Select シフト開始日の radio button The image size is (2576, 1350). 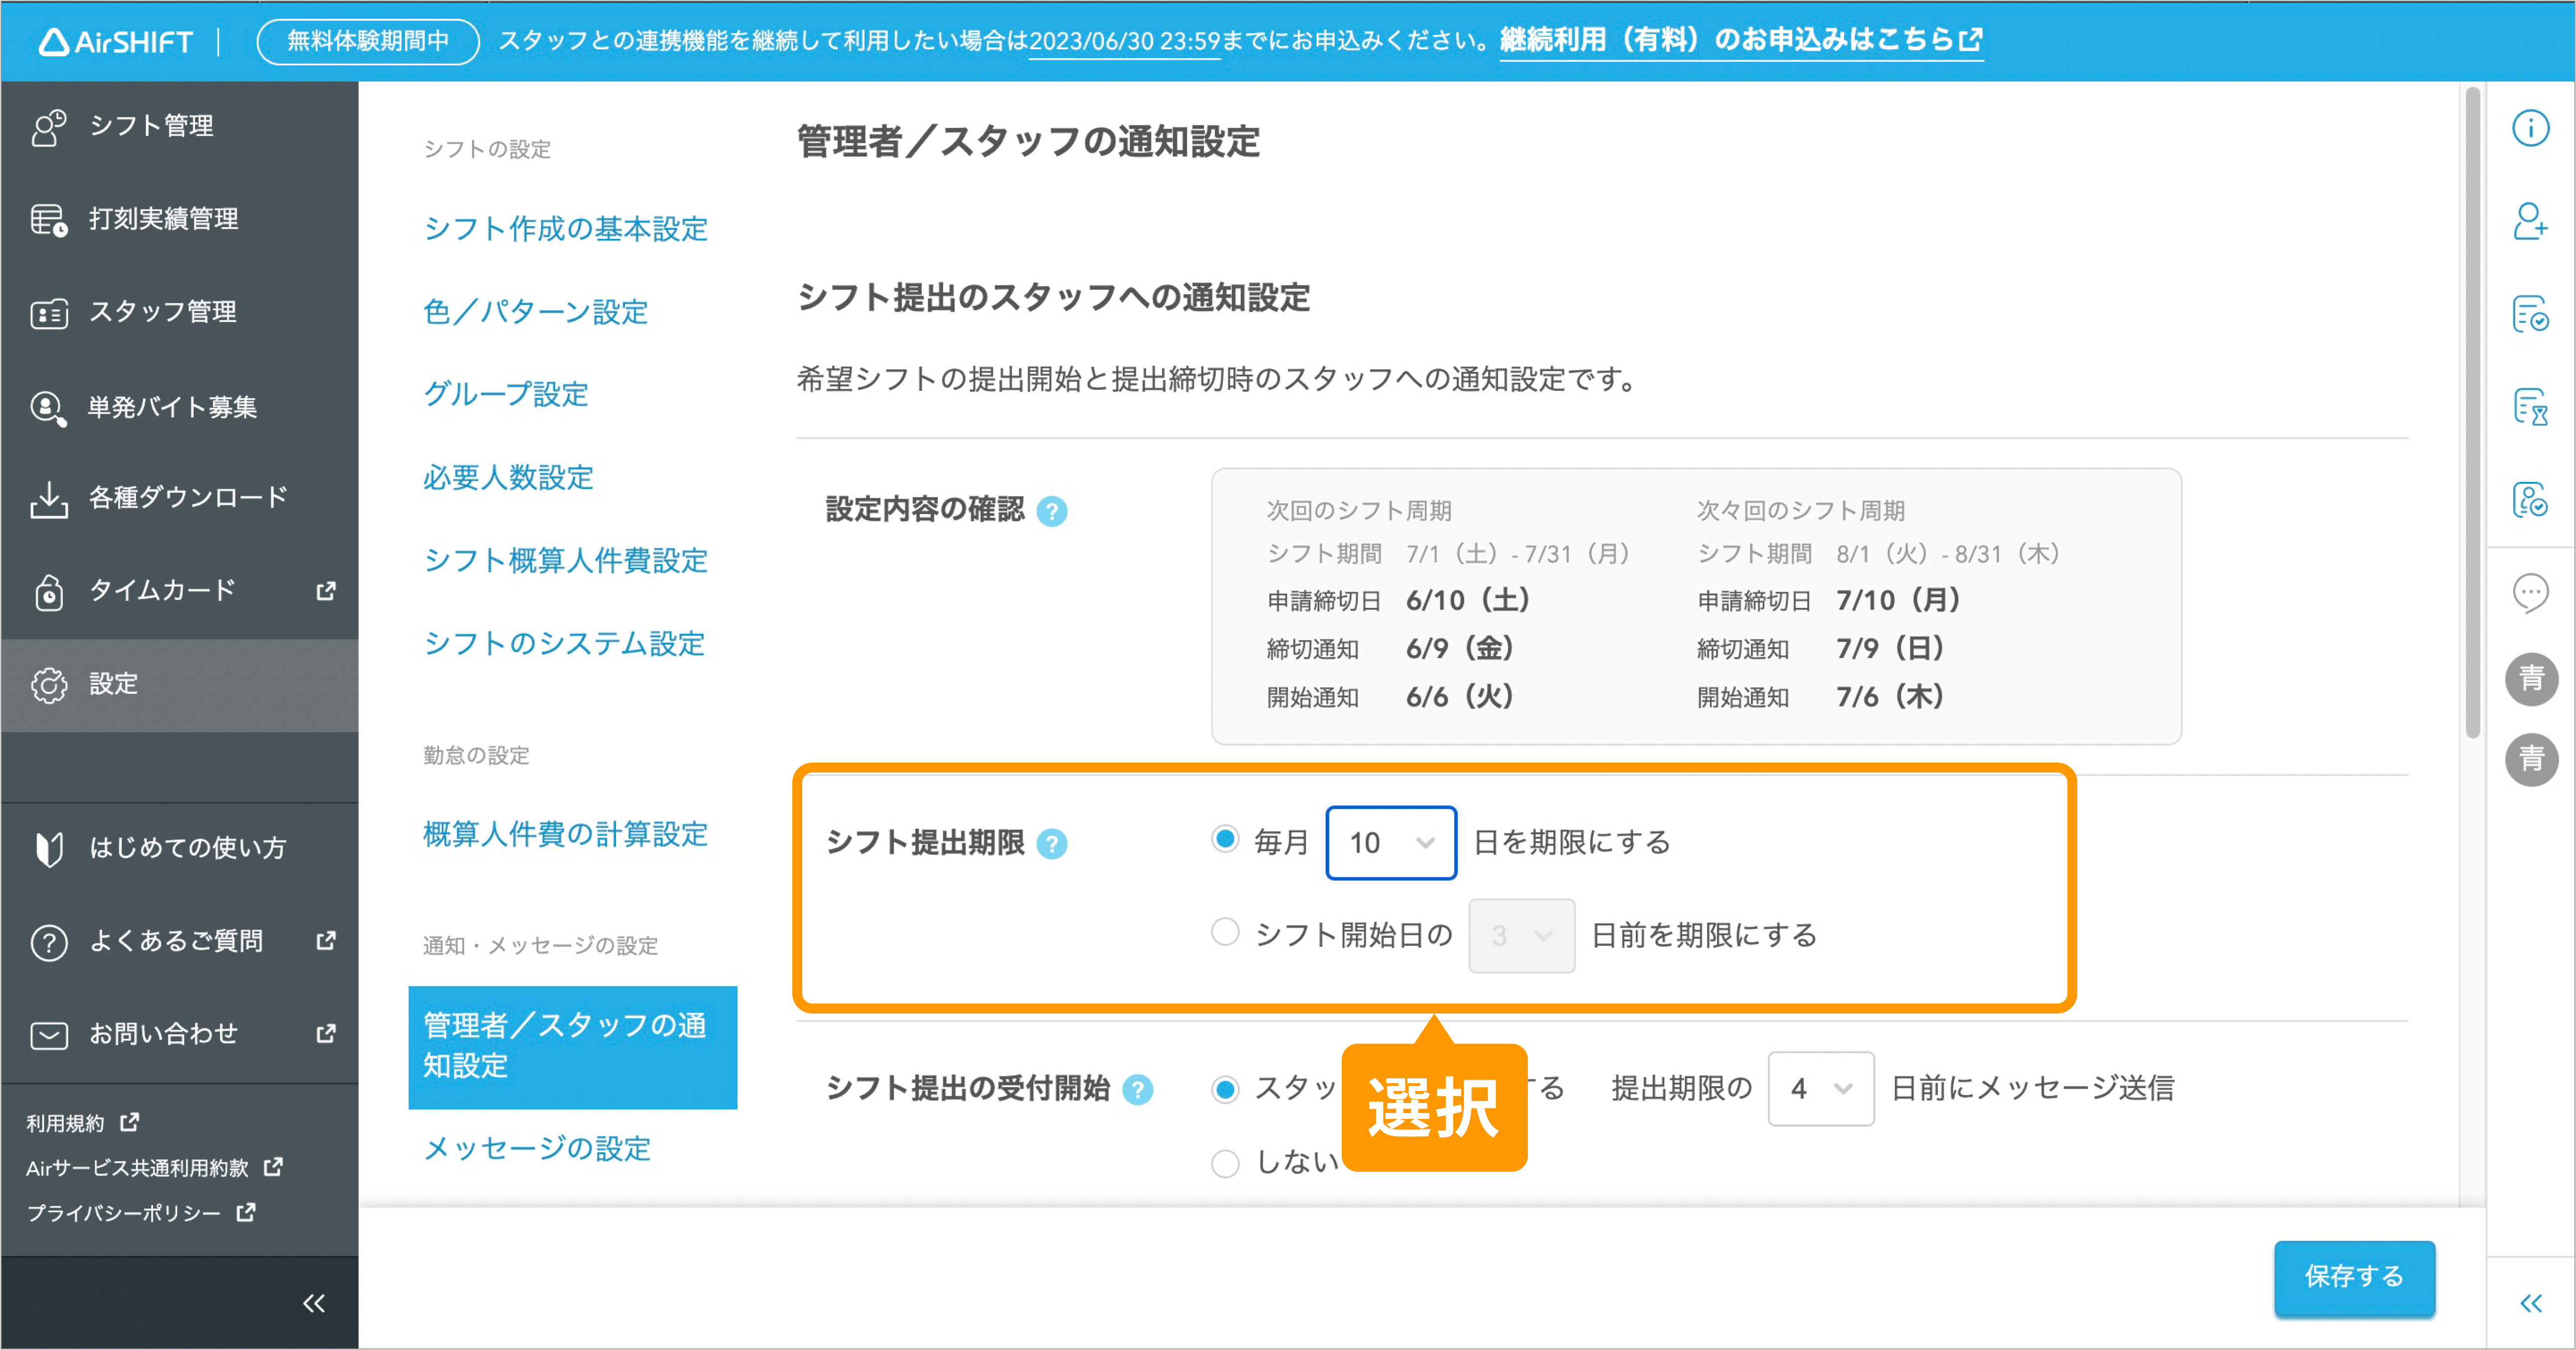coord(1225,933)
